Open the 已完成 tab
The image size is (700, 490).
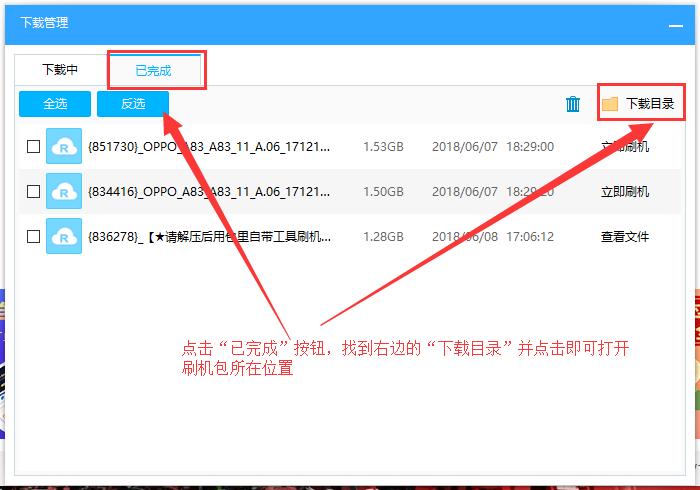(154, 70)
